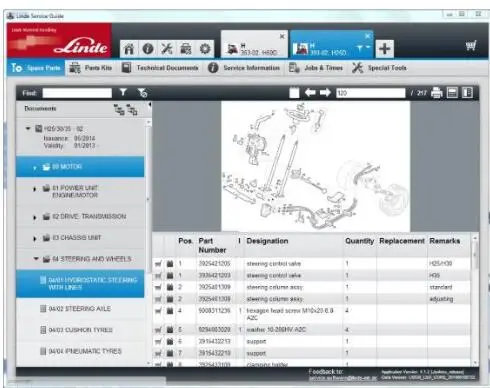
Task: Open the shopping cart at top right
Action: click(x=471, y=45)
